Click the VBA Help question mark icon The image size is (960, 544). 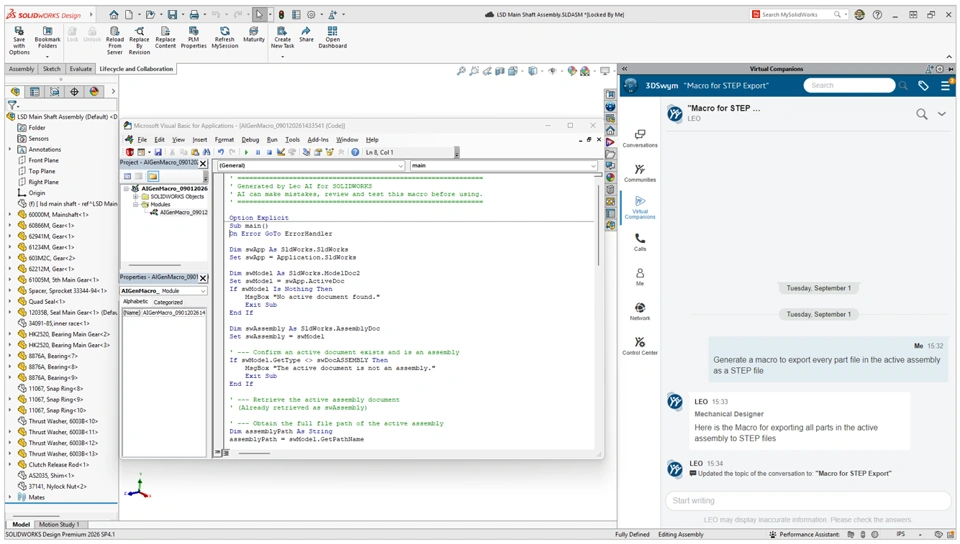click(355, 152)
